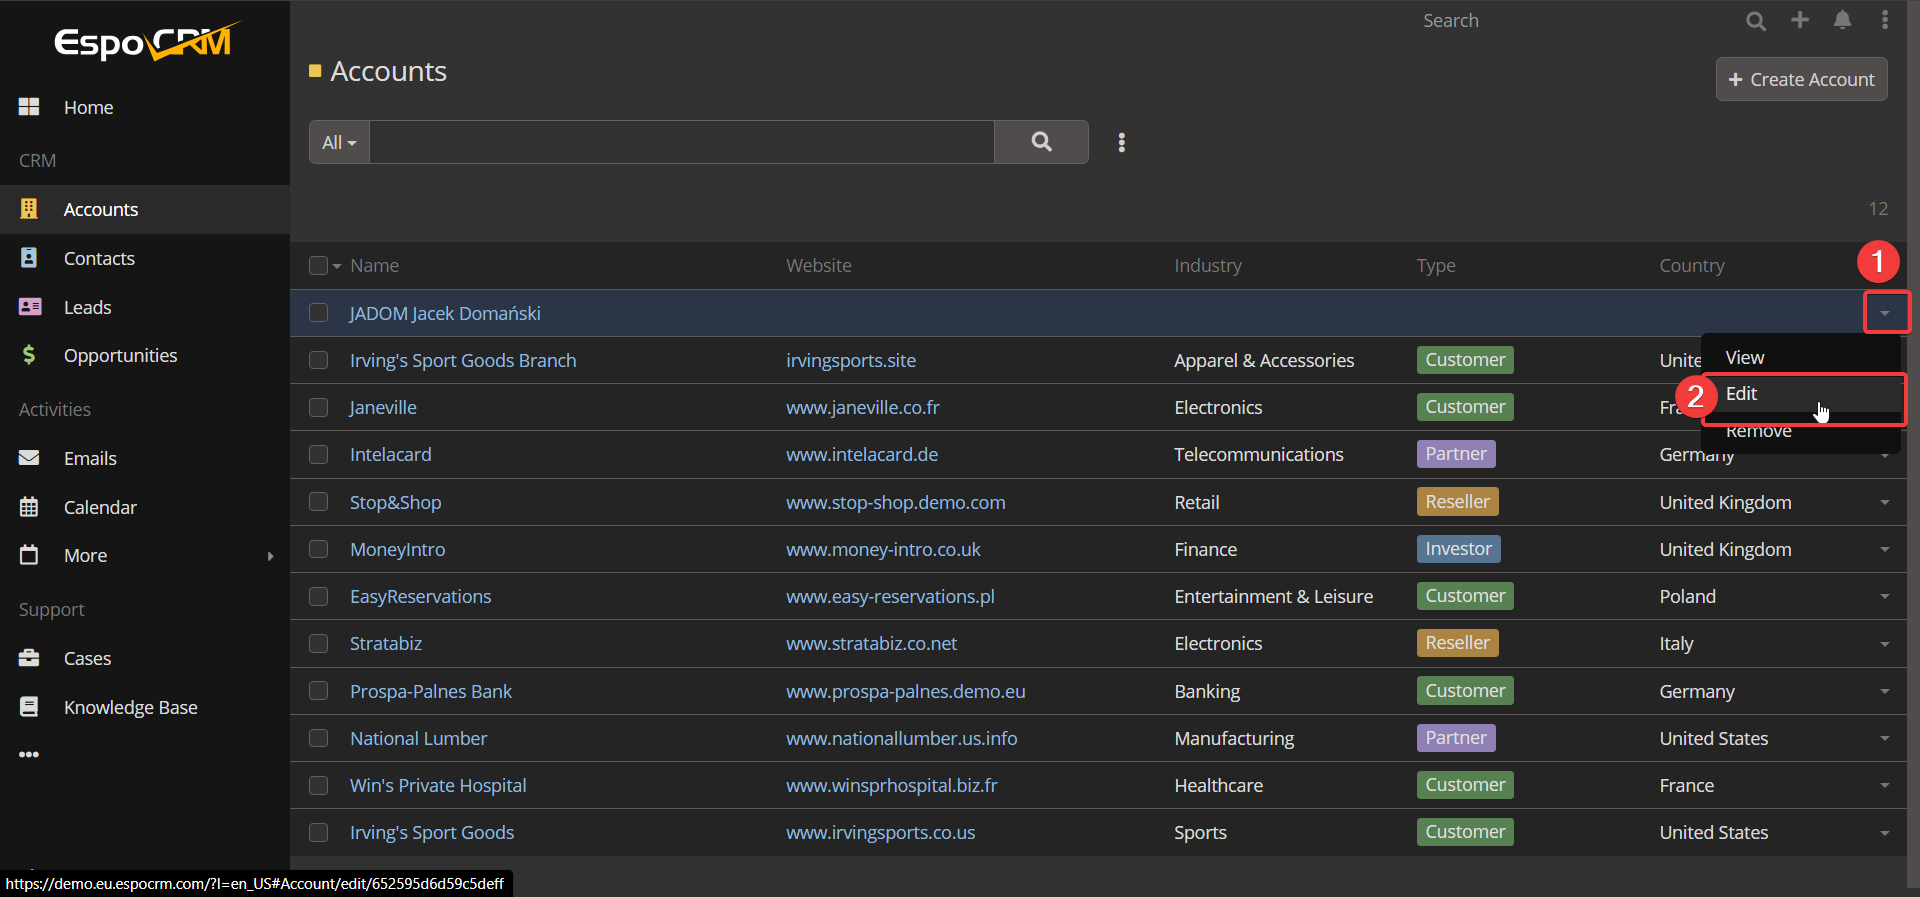Image resolution: width=1920 pixels, height=897 pixels.
Task: Click the quick create plus icon
Action: pos(1799,20)
